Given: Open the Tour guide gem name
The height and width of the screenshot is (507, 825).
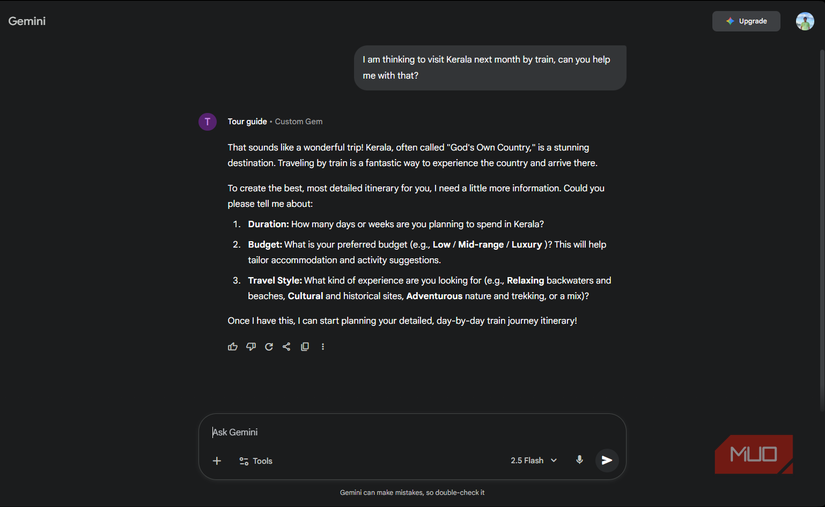Looking at the screenshot, I should [247, 122].
